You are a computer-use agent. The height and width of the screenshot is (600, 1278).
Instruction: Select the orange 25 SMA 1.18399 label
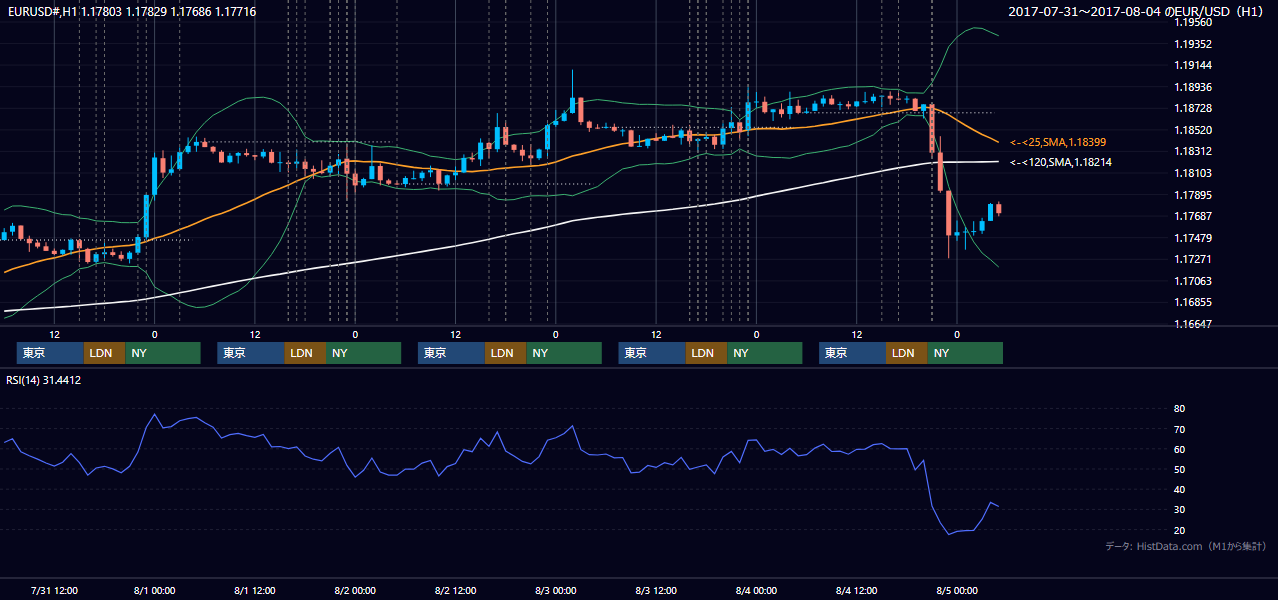click(x=1060, y=143)
